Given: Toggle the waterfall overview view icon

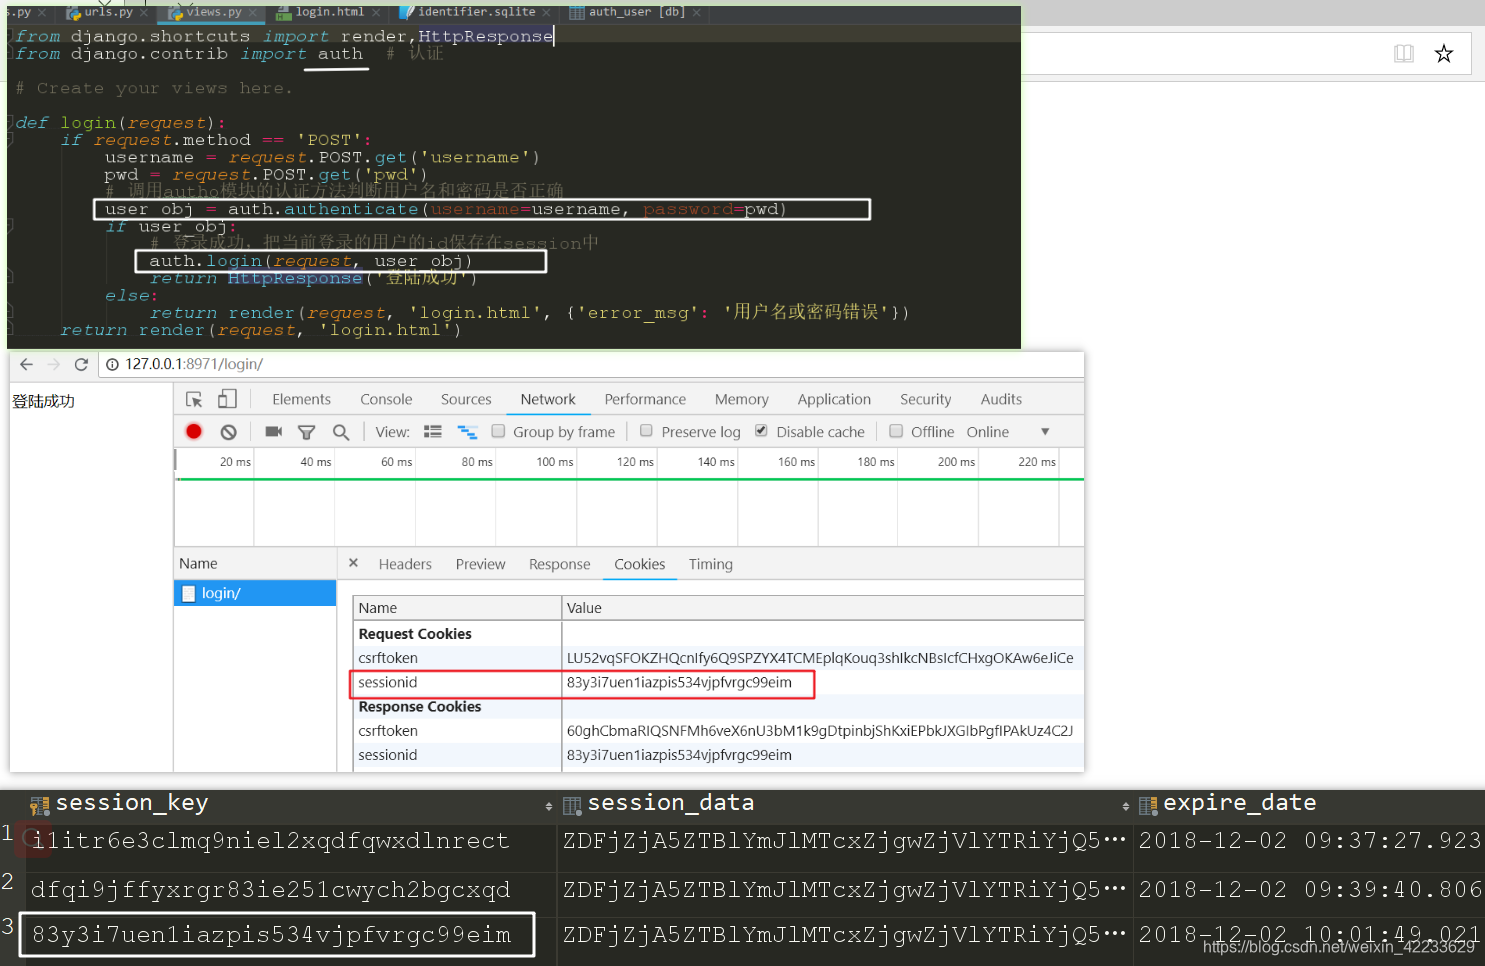Looking at the screenshot, I should [x=467, y=432].
